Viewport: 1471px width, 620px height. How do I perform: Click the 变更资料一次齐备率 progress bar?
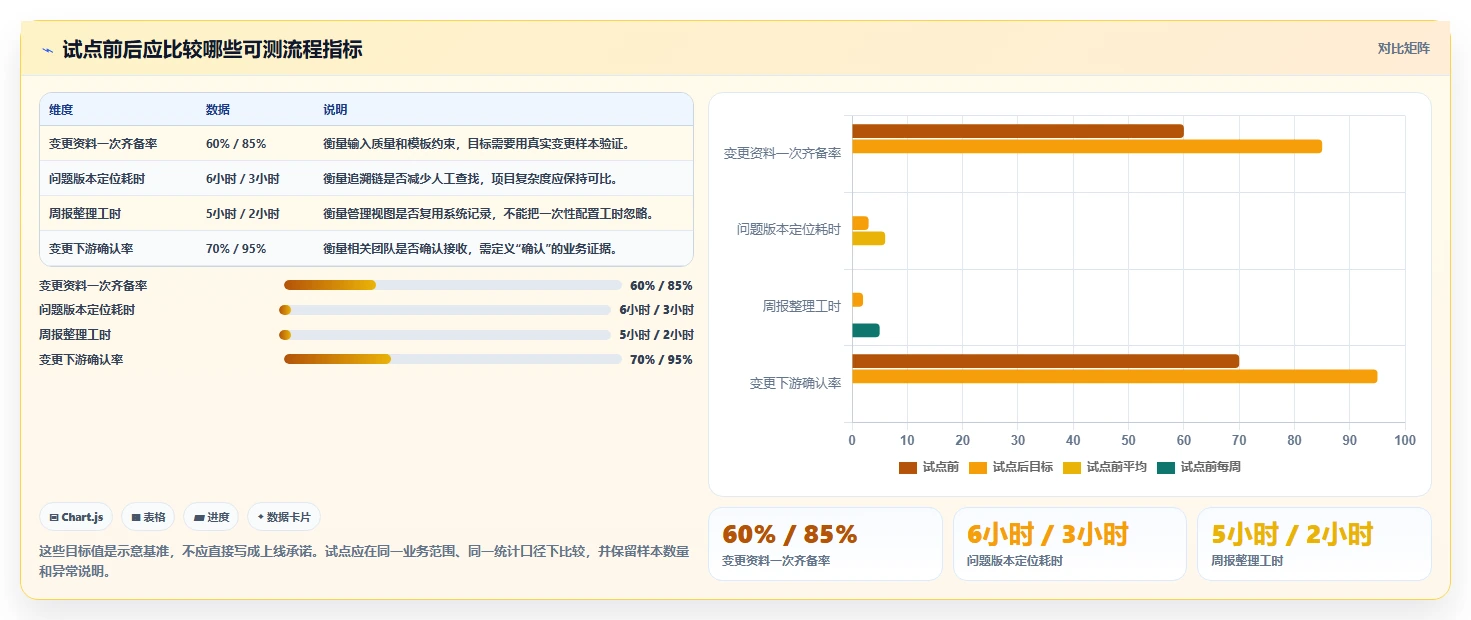click(453, 285)
